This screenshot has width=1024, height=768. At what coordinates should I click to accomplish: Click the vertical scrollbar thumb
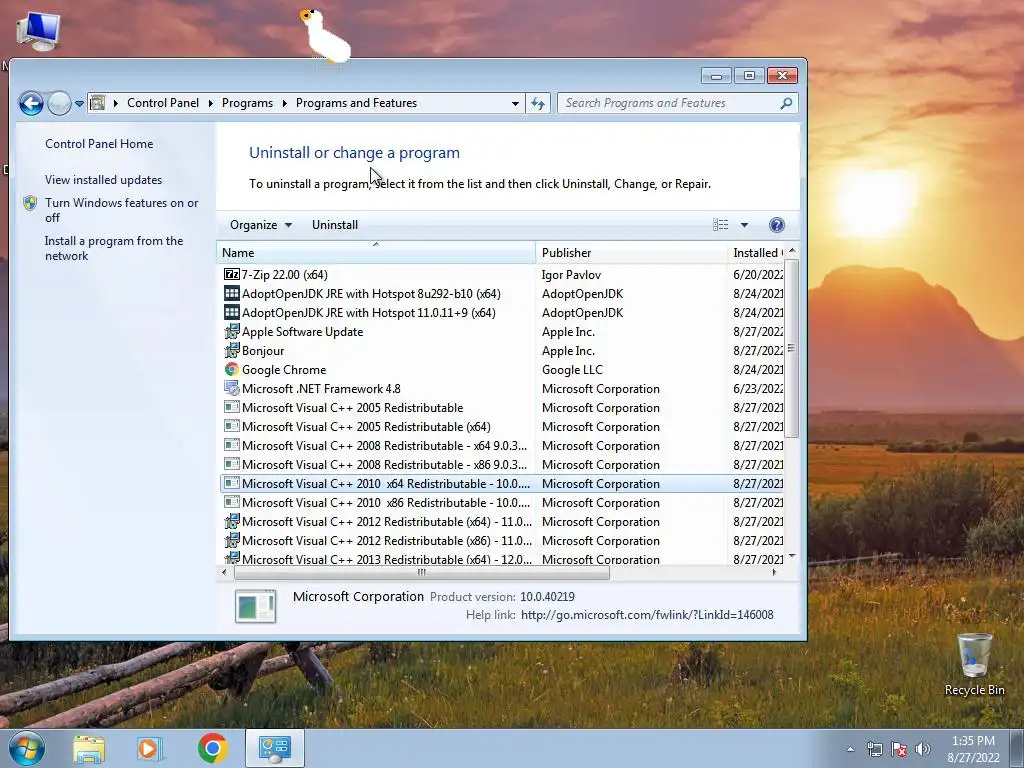click(x=792, y=348)
